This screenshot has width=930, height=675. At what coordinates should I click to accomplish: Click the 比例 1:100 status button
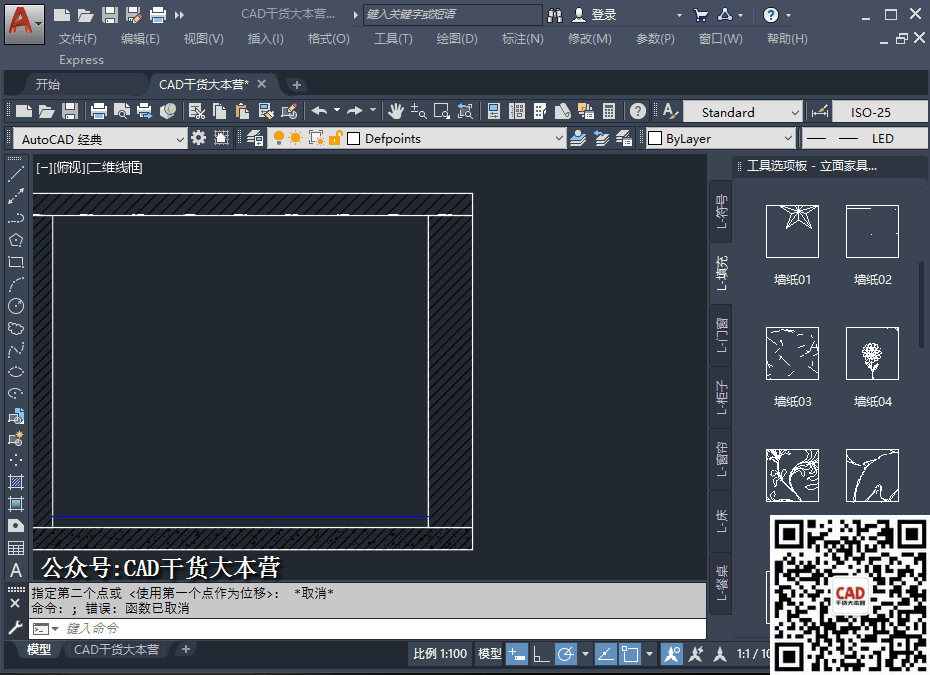tap(440, 654)
